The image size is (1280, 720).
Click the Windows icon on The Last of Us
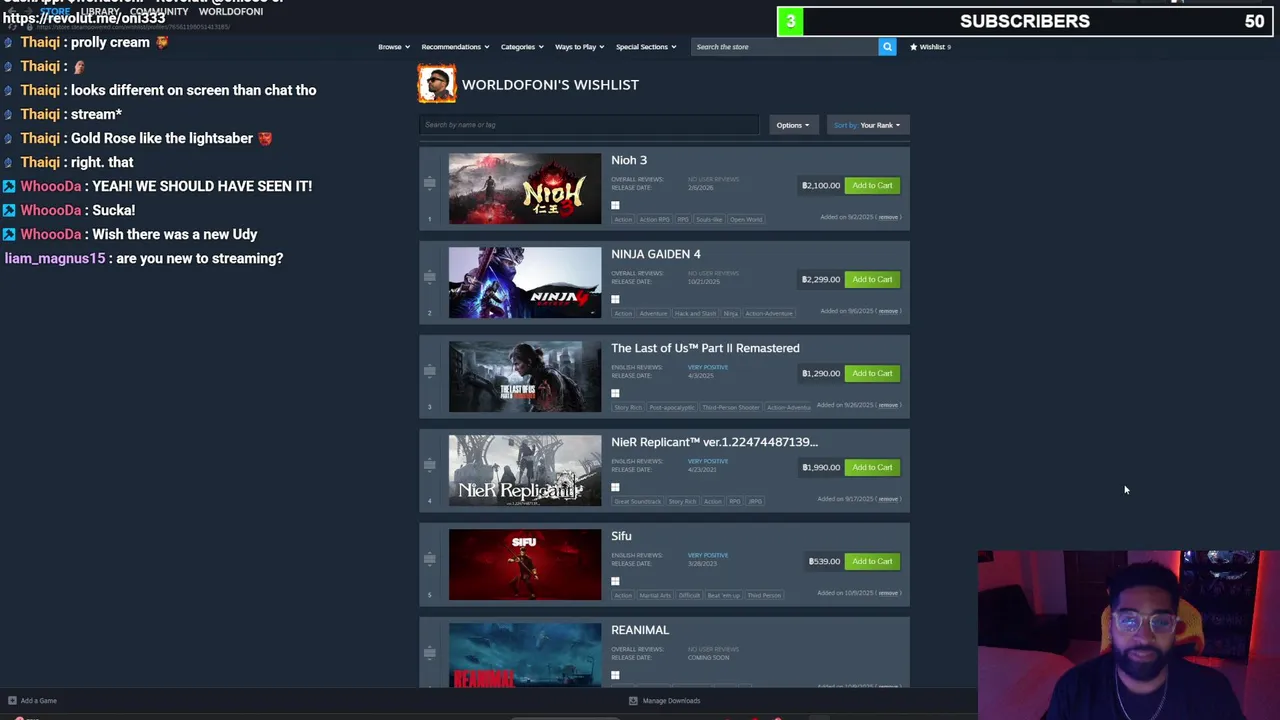tap(615, 393)
